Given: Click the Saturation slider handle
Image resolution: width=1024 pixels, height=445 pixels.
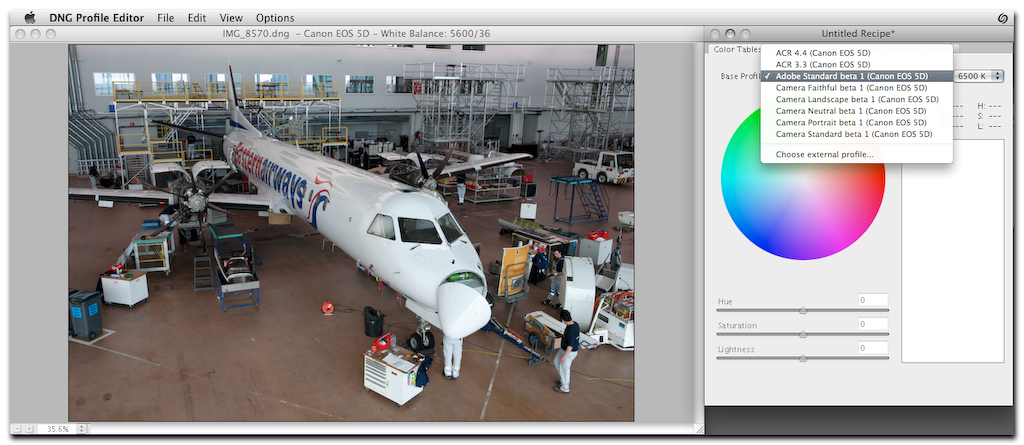Looking at the screenshot, I should click(x=803, y=335).
